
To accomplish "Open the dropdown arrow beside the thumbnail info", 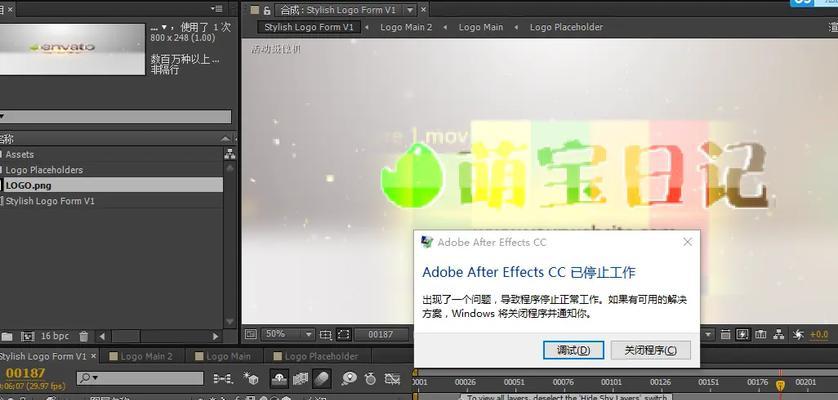I will [165, 27].
